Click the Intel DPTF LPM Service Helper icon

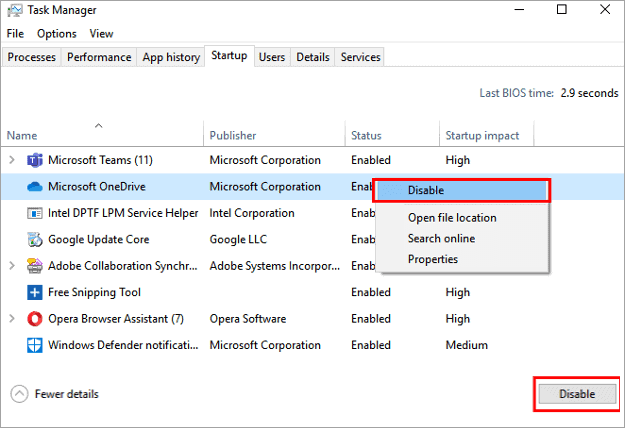pos(34,213)
